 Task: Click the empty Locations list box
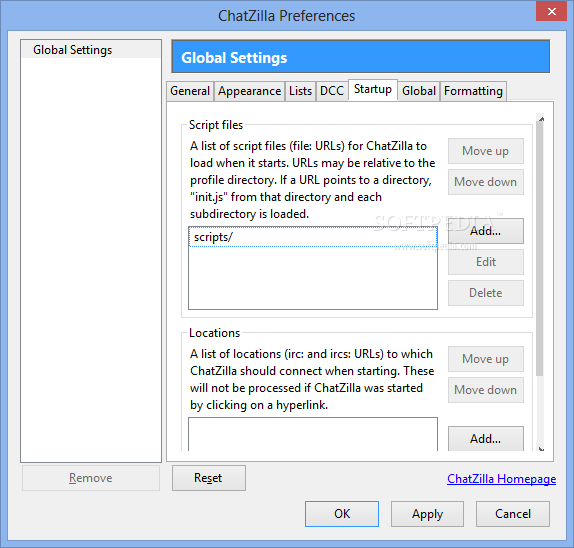[313, 434]
